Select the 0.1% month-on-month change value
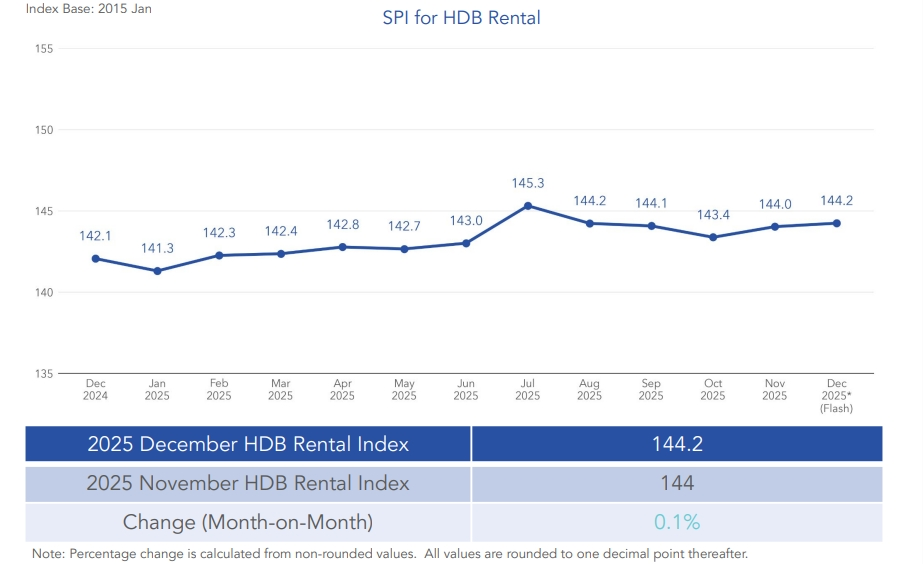This screenshot has height=564, width=923. coord(677,522)
